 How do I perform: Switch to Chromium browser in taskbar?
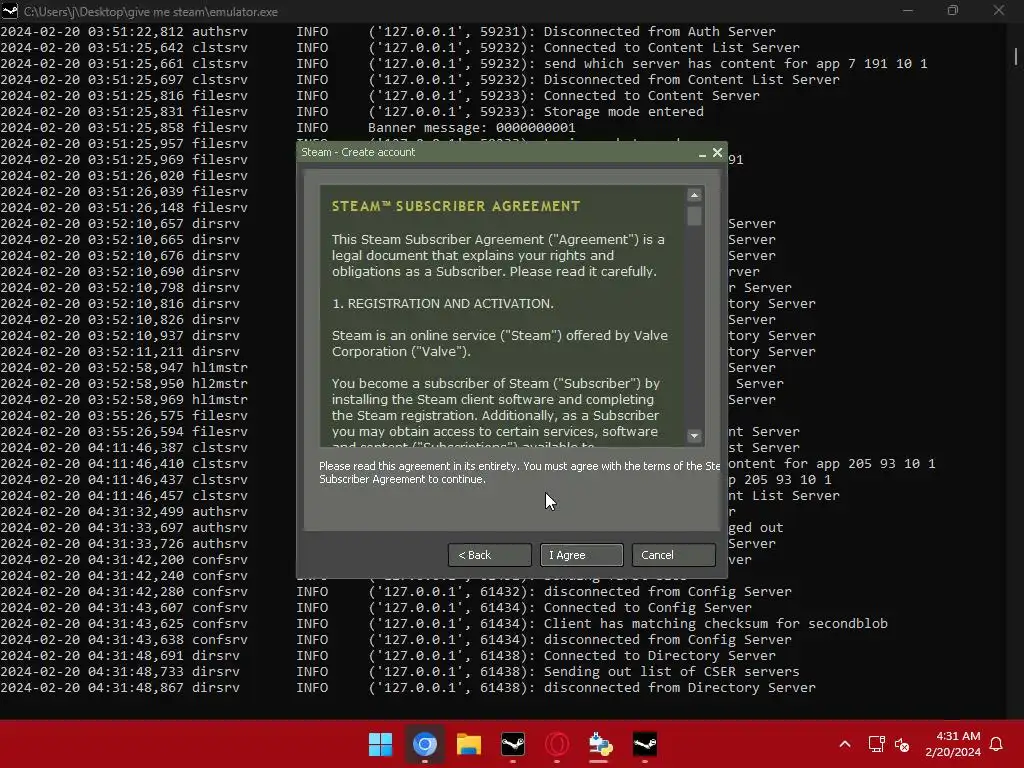click(424, 744)
